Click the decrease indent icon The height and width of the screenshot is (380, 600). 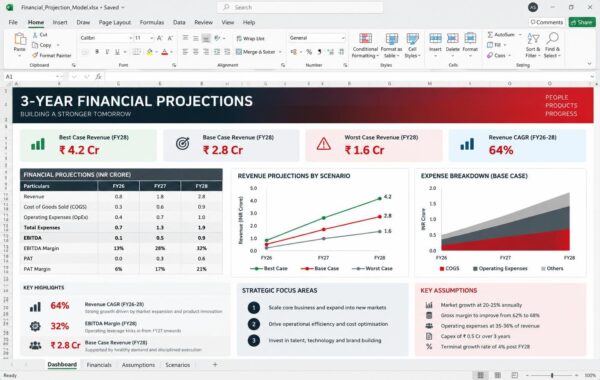point(217,52)
